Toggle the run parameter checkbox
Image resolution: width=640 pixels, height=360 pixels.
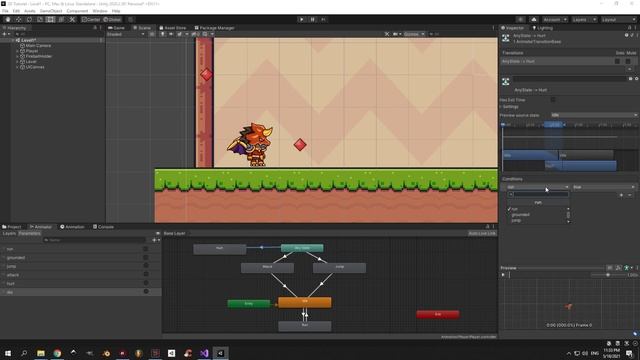click(145, 249)
